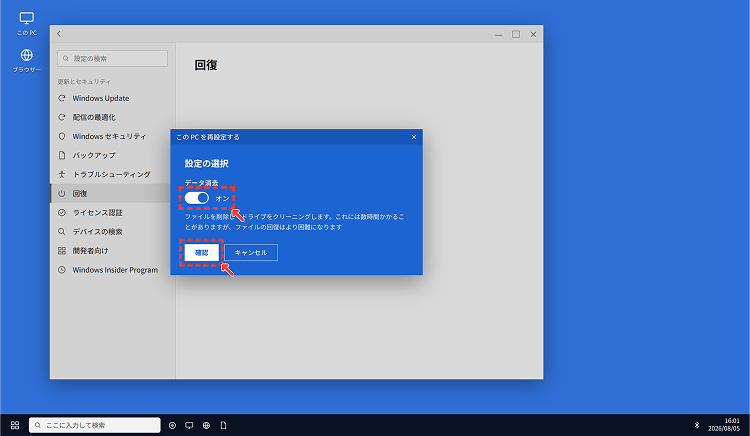Click the Bluetooth tray icon
The image size is (750, 436).
pos(696,425)
